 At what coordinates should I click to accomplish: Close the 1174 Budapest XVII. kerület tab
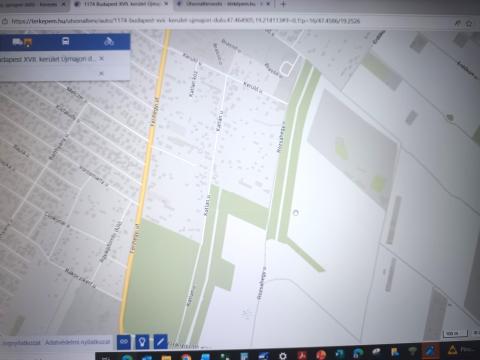(x=166, y=4)
